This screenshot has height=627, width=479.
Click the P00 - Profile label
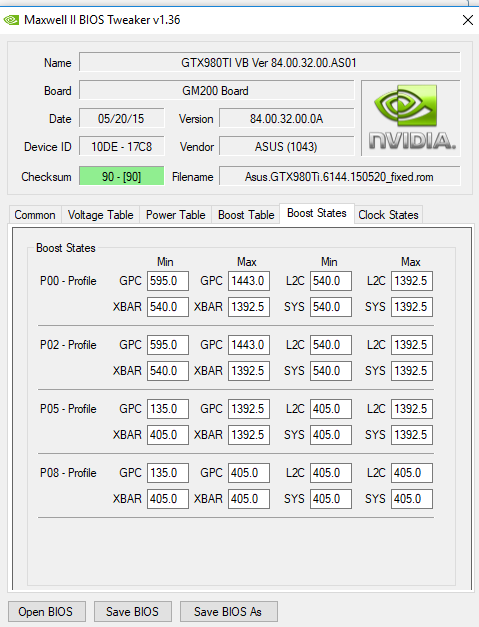tap(68, 281)
